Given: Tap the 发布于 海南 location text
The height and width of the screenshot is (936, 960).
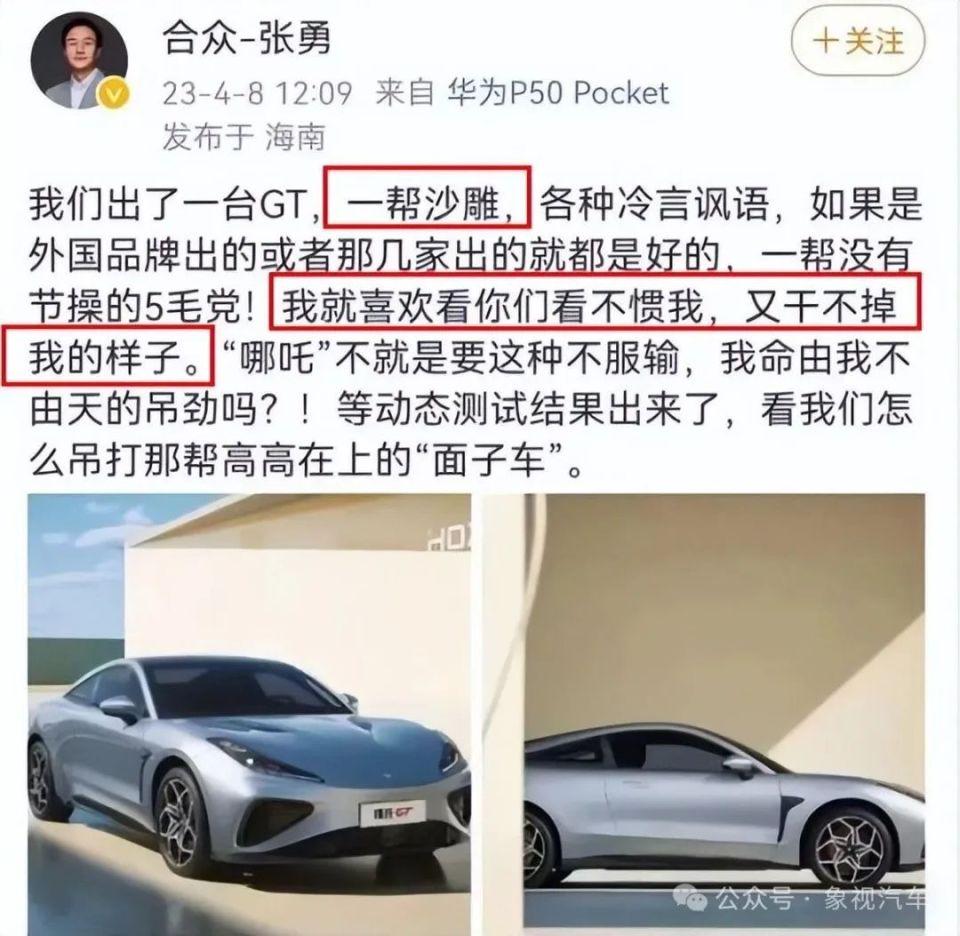Looking at the screenshot, I should point(244,137).
